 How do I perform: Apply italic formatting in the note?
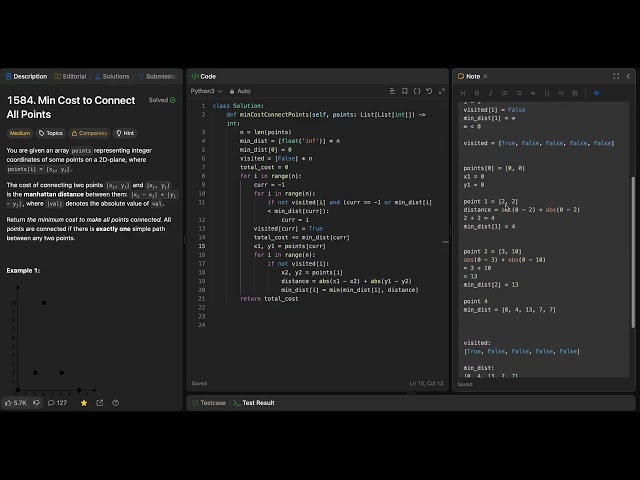click(491, 93)
